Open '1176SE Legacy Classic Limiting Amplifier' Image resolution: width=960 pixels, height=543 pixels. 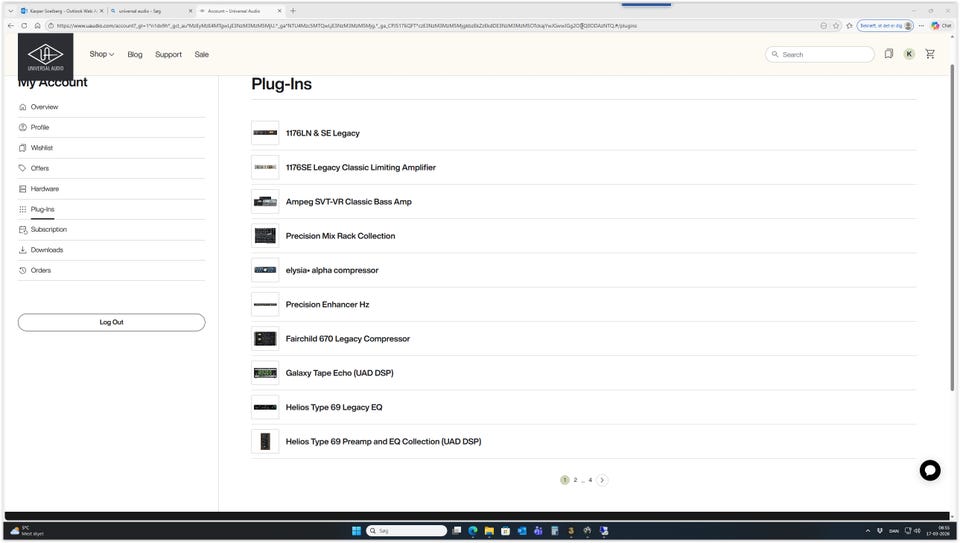[361, 167]
